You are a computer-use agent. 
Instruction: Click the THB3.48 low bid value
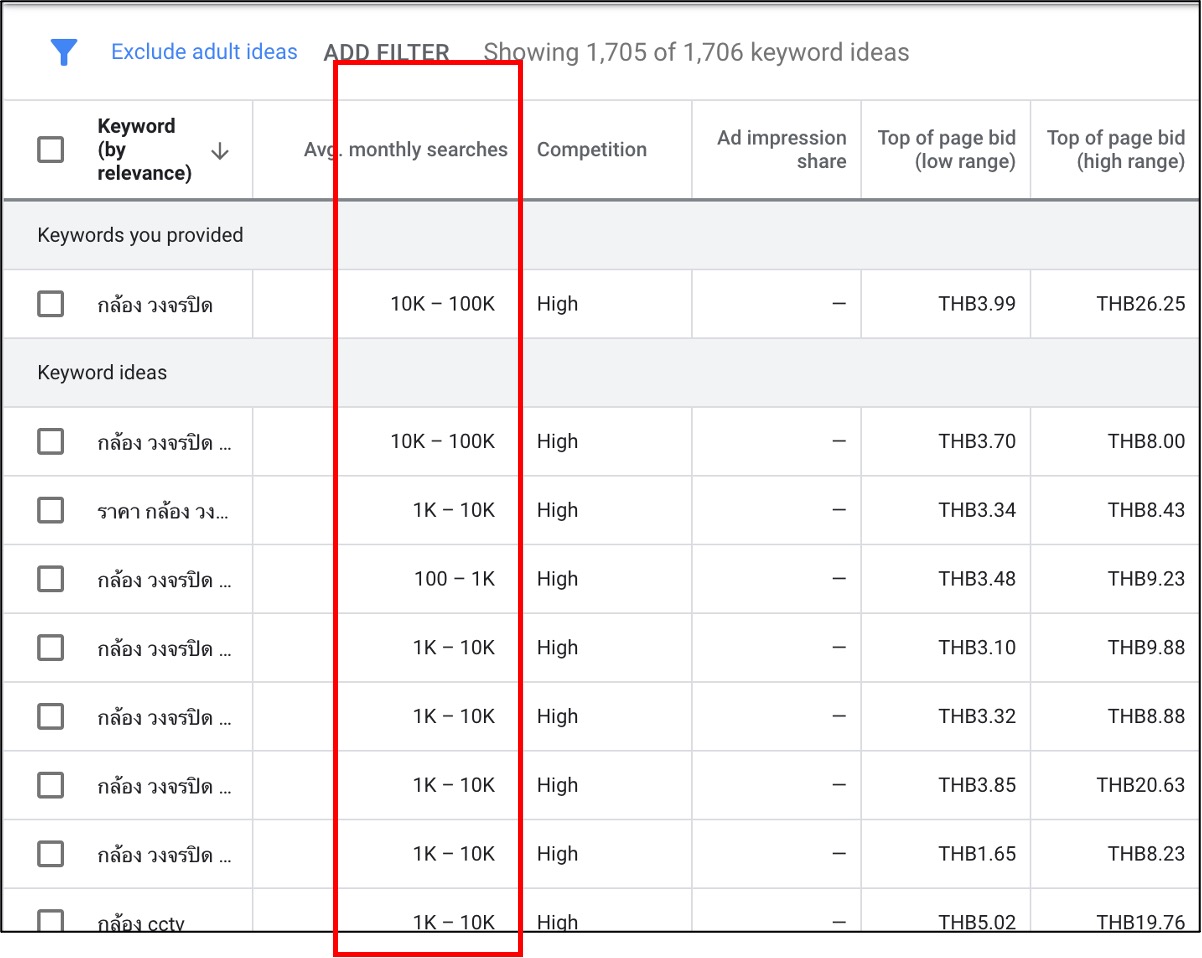(x=977, y=579)
